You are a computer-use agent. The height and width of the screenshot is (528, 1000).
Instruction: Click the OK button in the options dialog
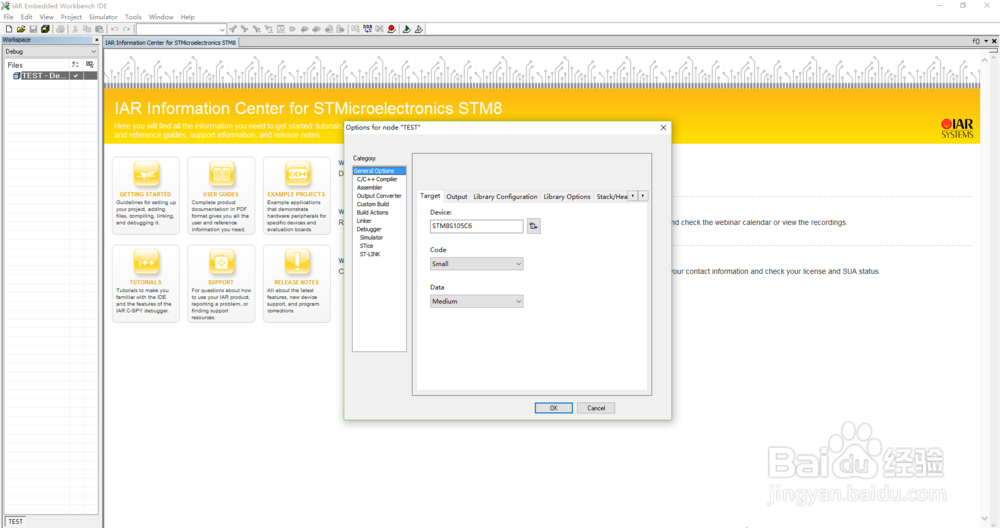point(554,408)
